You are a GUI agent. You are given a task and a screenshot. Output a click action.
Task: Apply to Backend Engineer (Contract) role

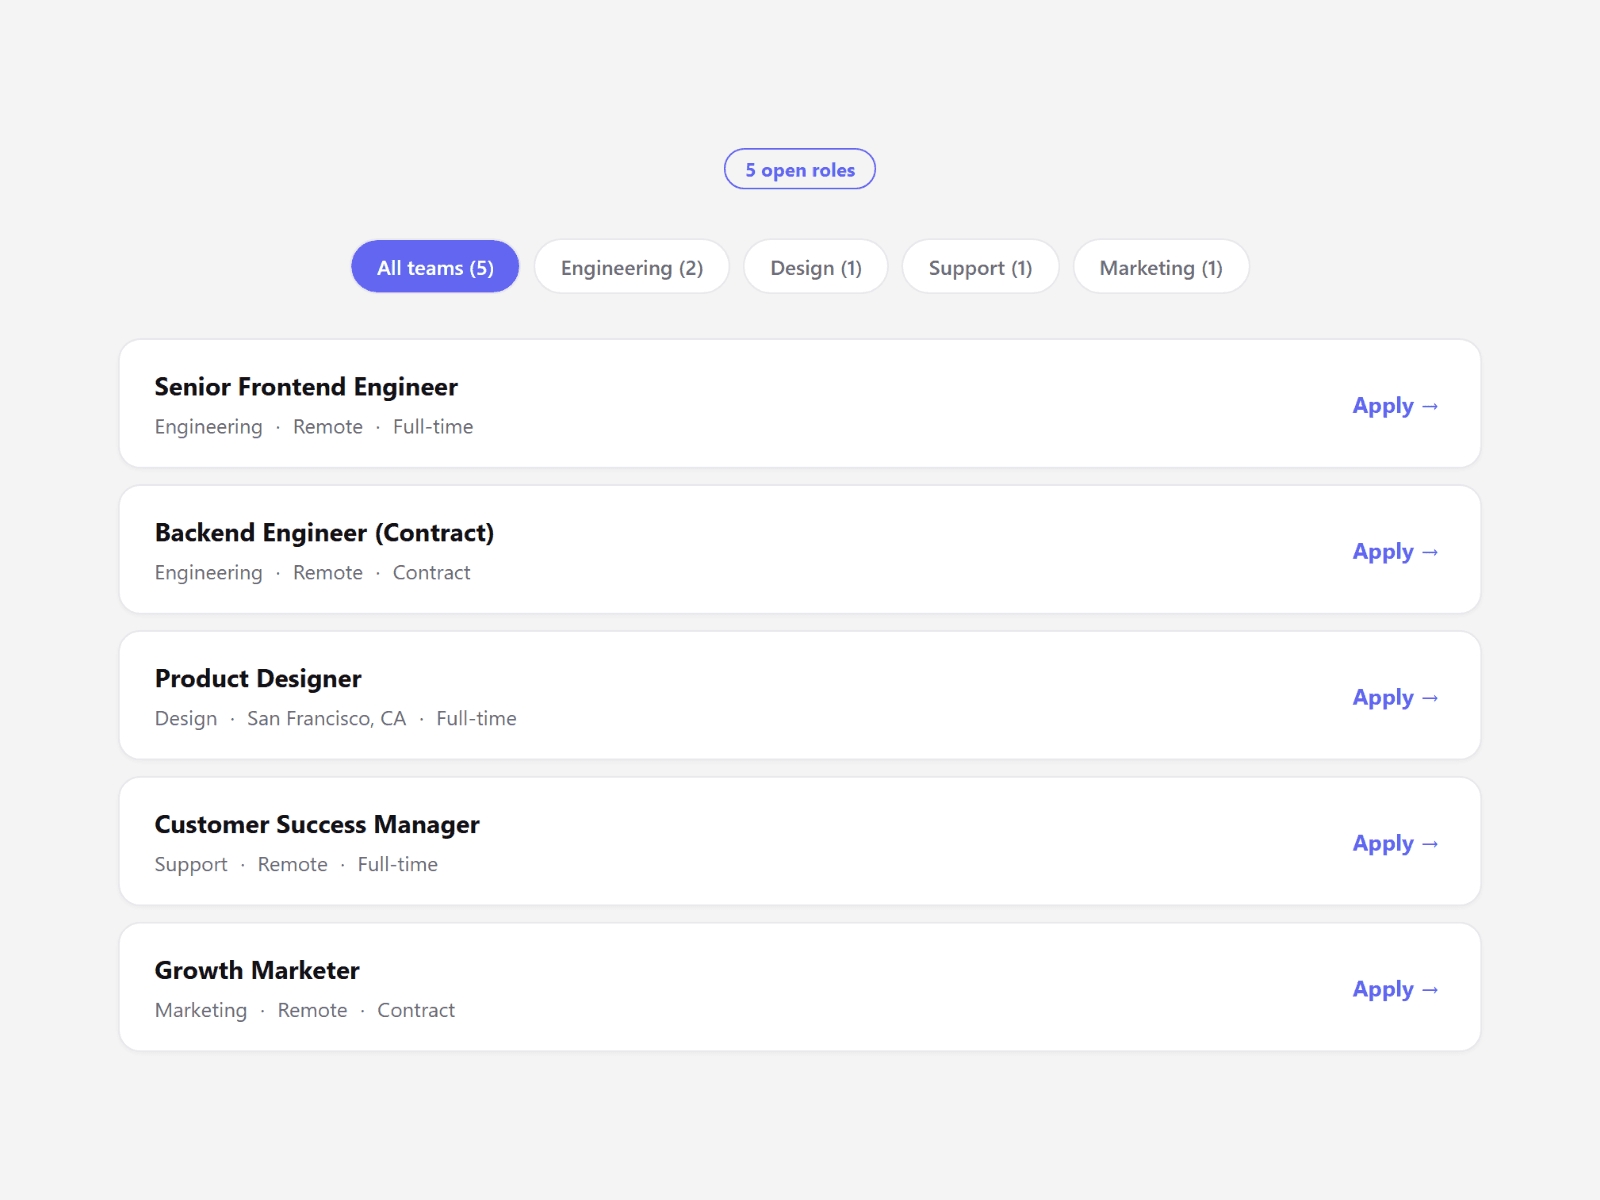tap(1395, 551)
